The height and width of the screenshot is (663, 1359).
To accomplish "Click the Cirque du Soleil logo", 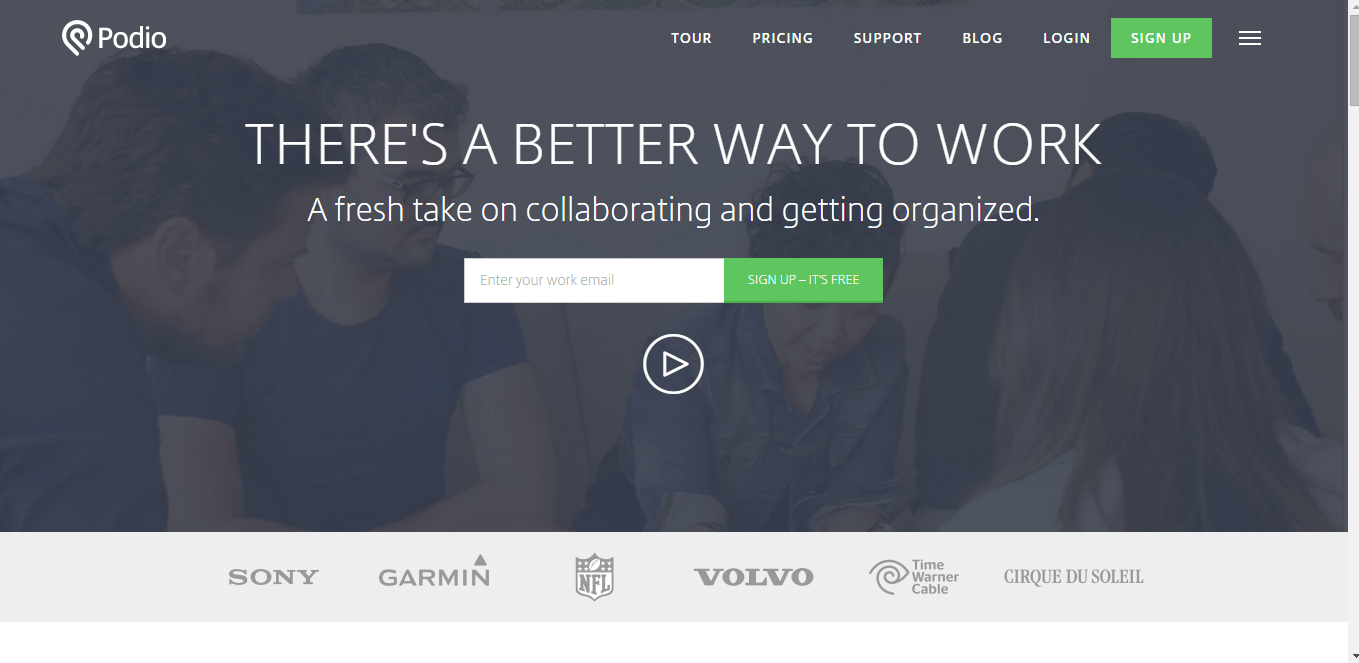I will click(1074, 577).
